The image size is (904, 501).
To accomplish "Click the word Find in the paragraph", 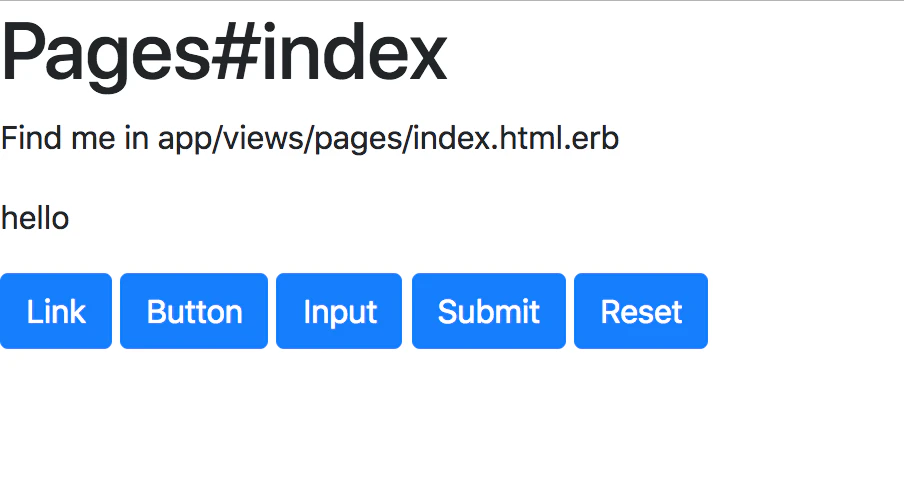I will tap(31, 138).
